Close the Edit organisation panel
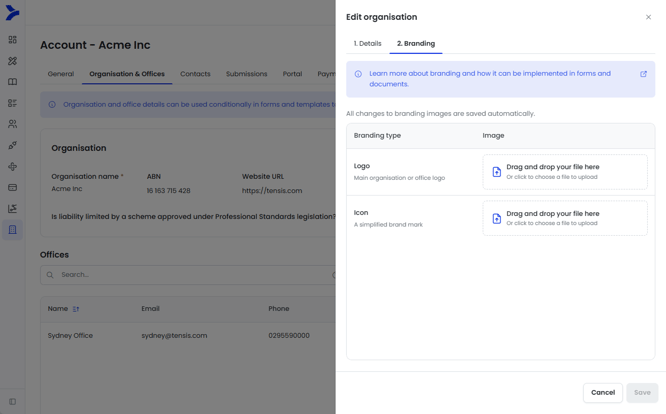 pyautogui.click(x=648, y=17)
